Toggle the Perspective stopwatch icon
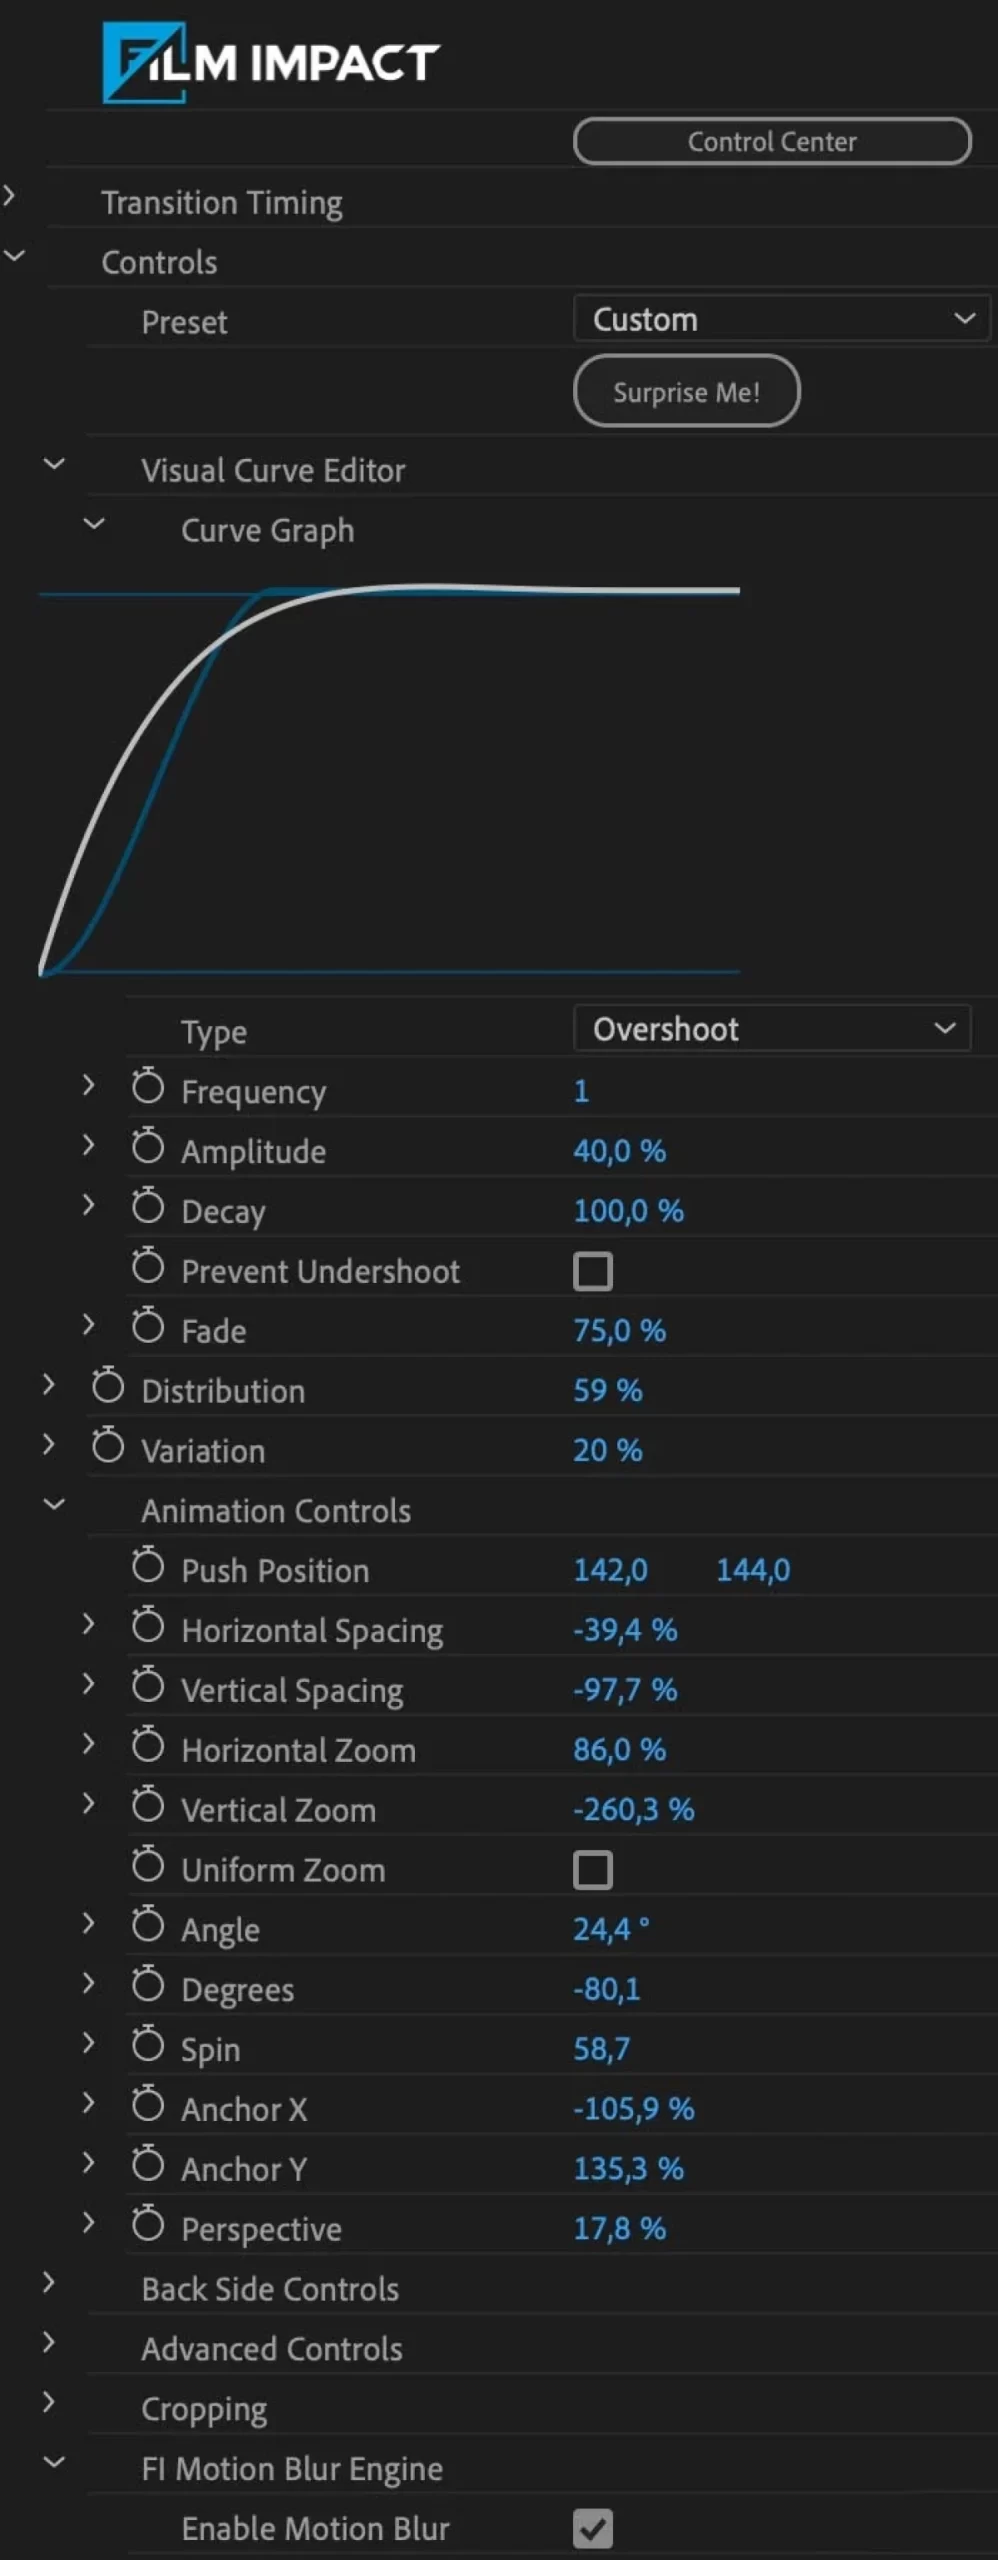The width and height of the screenshot is (998, 2560). (x=148, y=2225)
